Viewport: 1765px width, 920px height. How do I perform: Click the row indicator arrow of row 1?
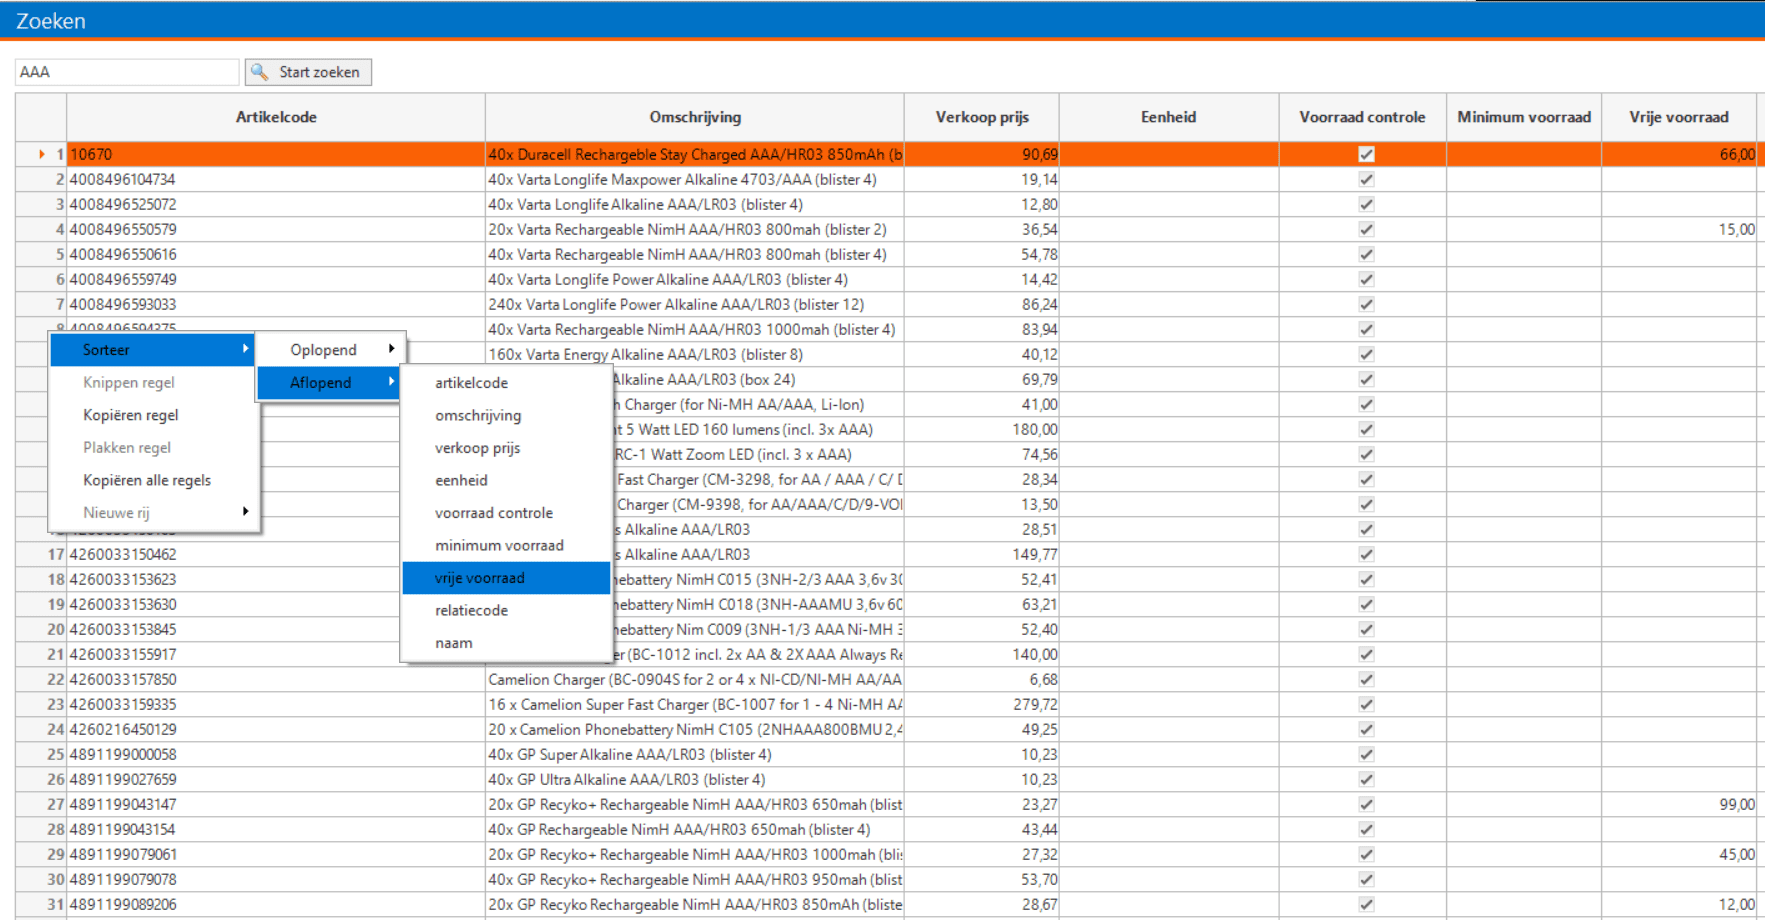[41, 154]
